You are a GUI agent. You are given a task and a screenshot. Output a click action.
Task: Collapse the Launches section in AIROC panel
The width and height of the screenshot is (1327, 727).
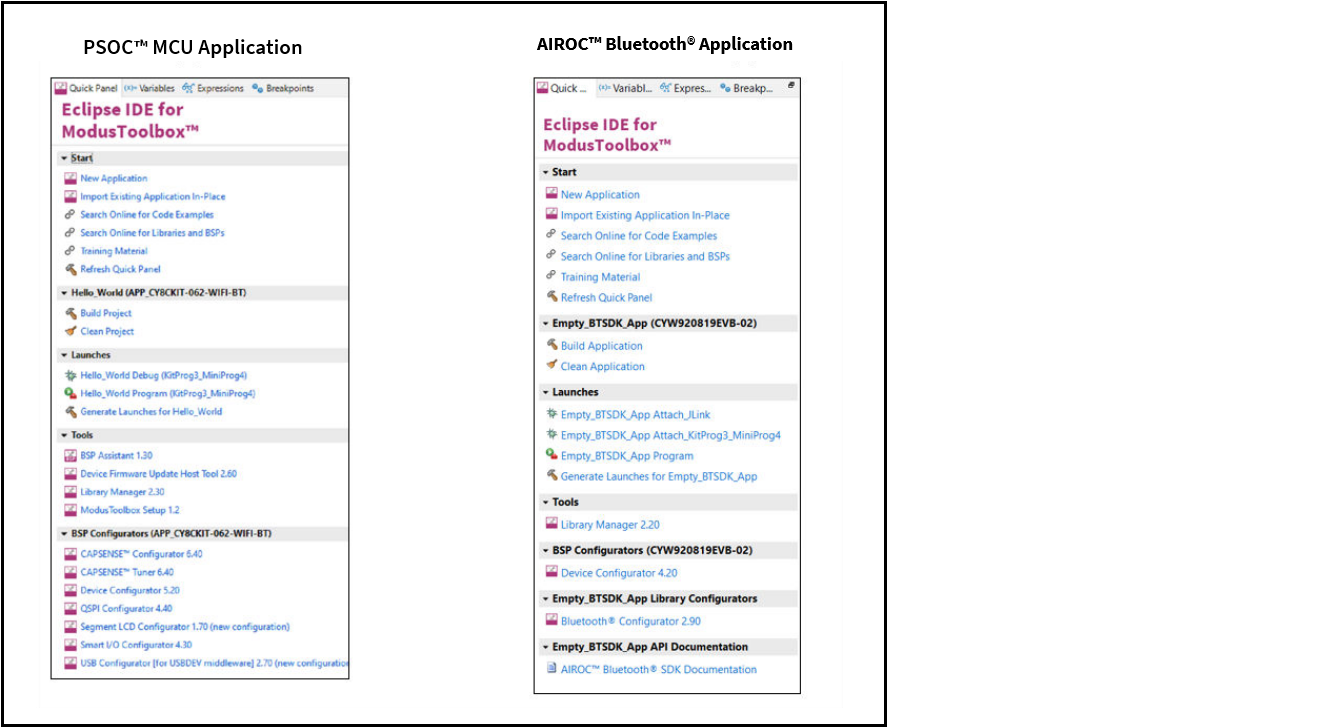point(545,393)
